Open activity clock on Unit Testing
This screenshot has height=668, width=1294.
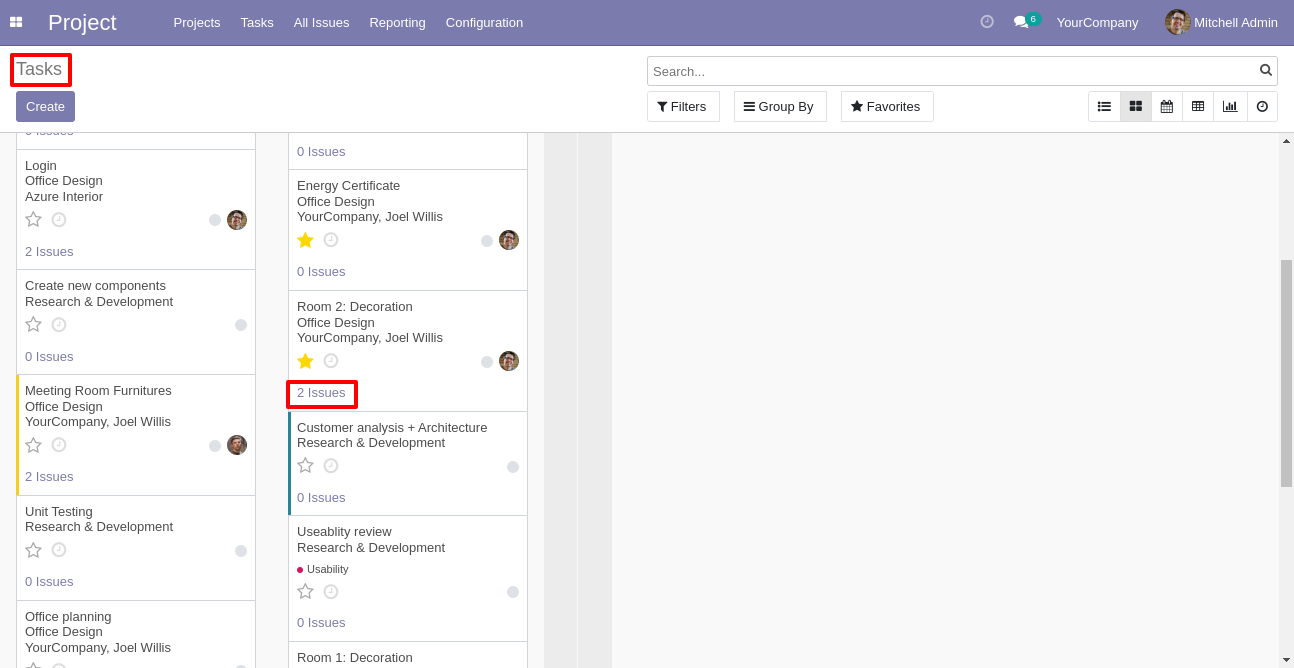59,550
